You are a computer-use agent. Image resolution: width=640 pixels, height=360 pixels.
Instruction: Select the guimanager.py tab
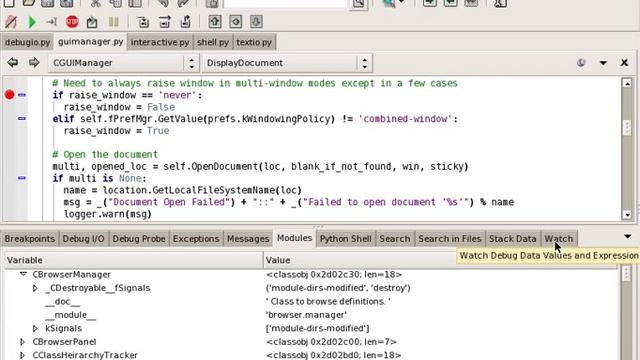[90, 42]
